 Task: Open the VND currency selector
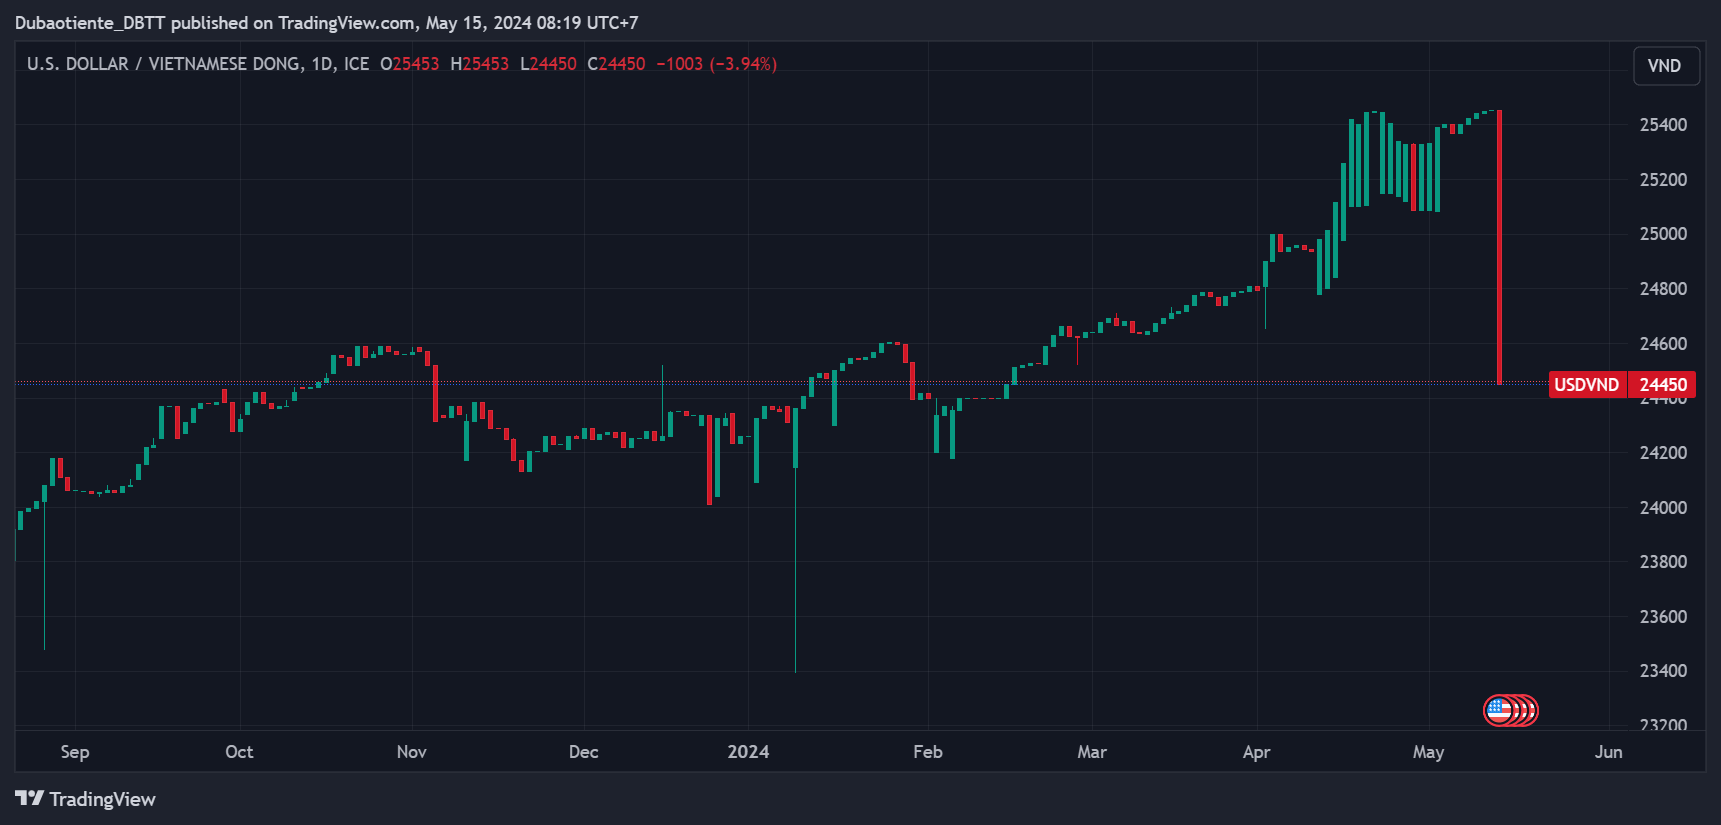coord(1666,66)
